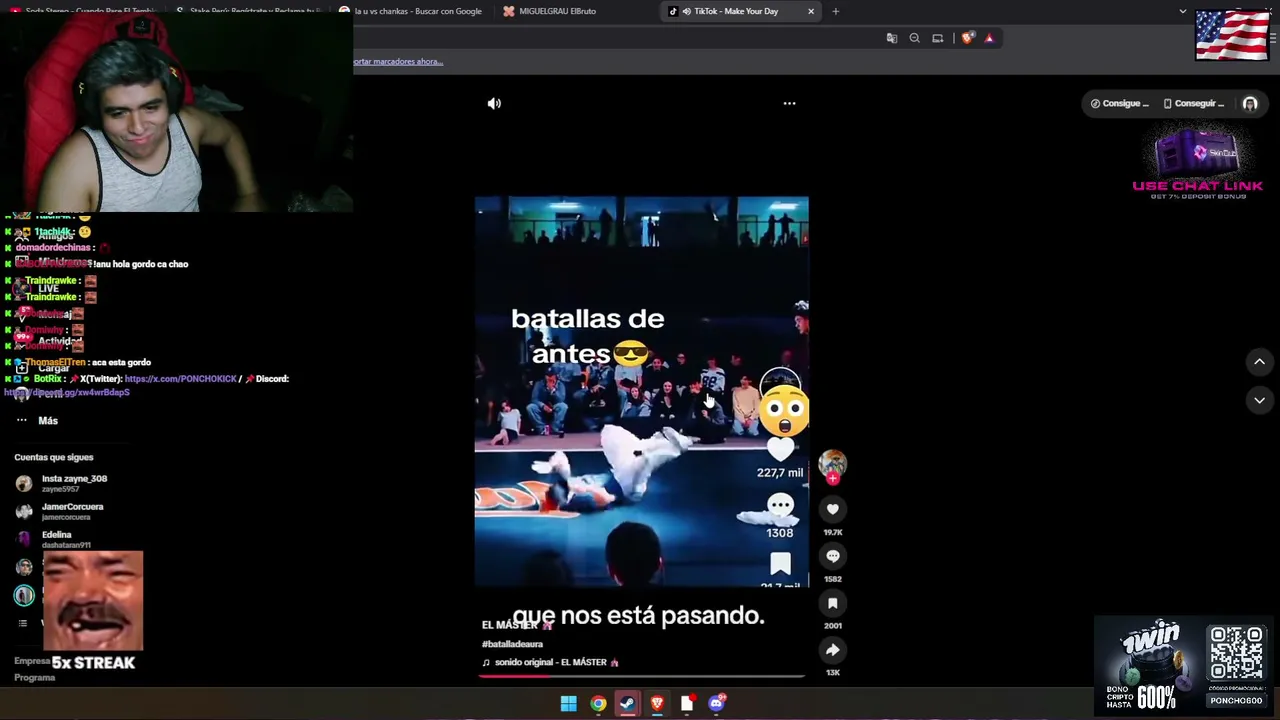Open Steam from the taskbar
Screen dimensions: 1280x720
click(627, 703)
